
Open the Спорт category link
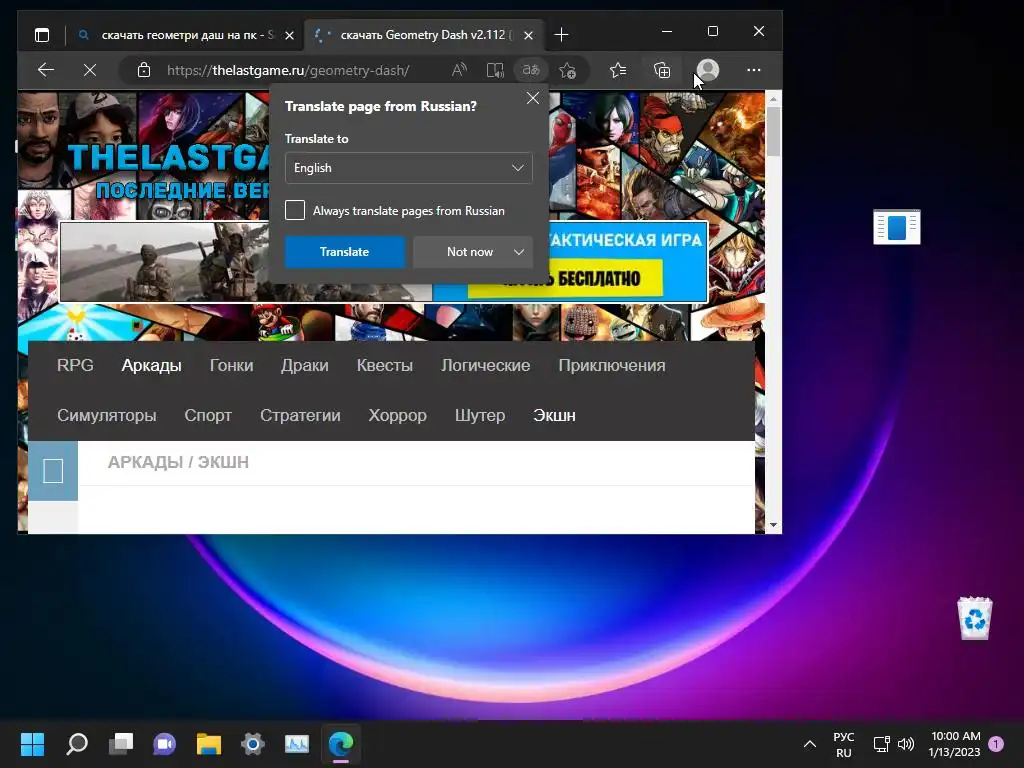pos(208,415)
